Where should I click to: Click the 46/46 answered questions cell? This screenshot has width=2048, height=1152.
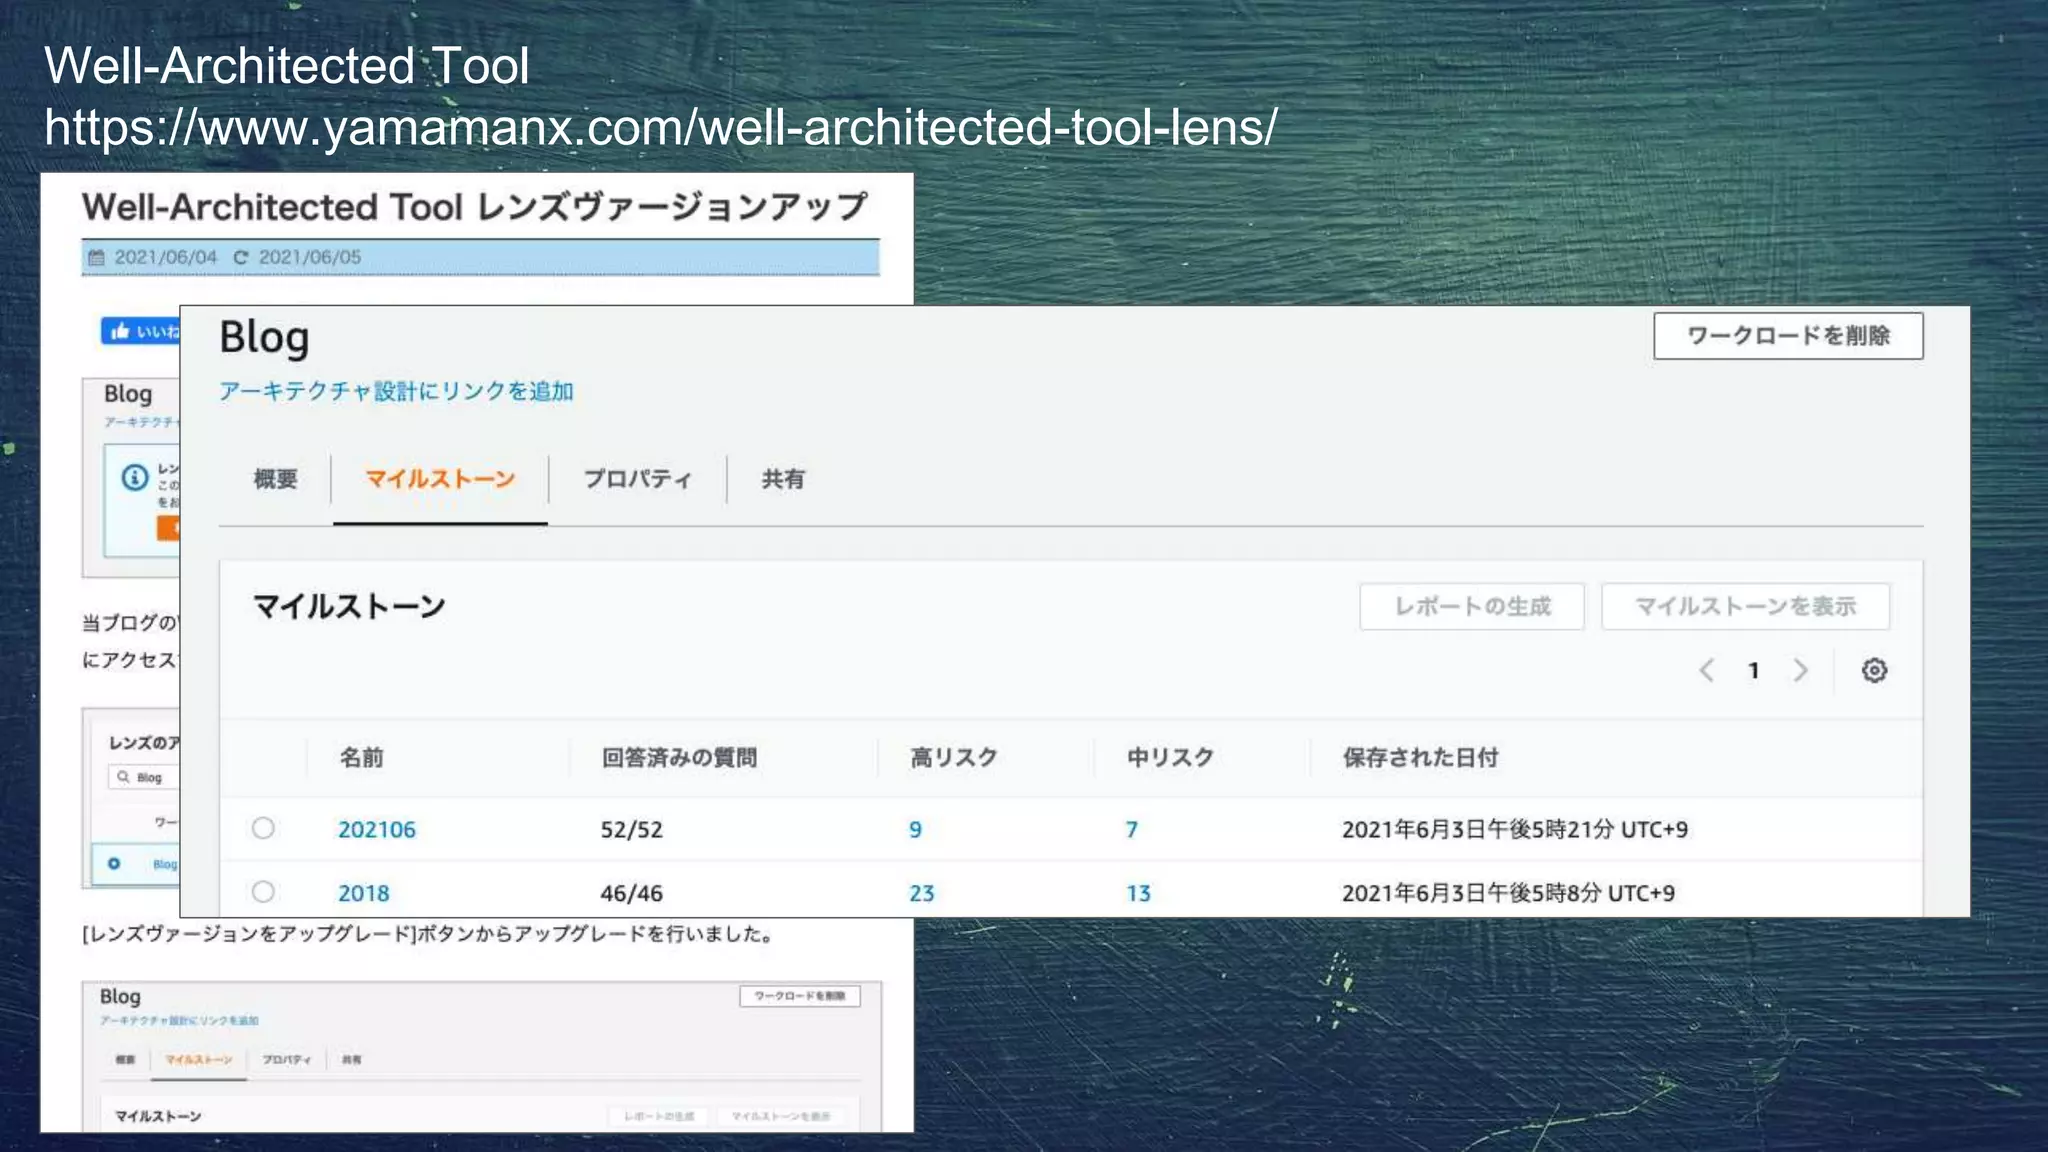click(x=631, y=893)
